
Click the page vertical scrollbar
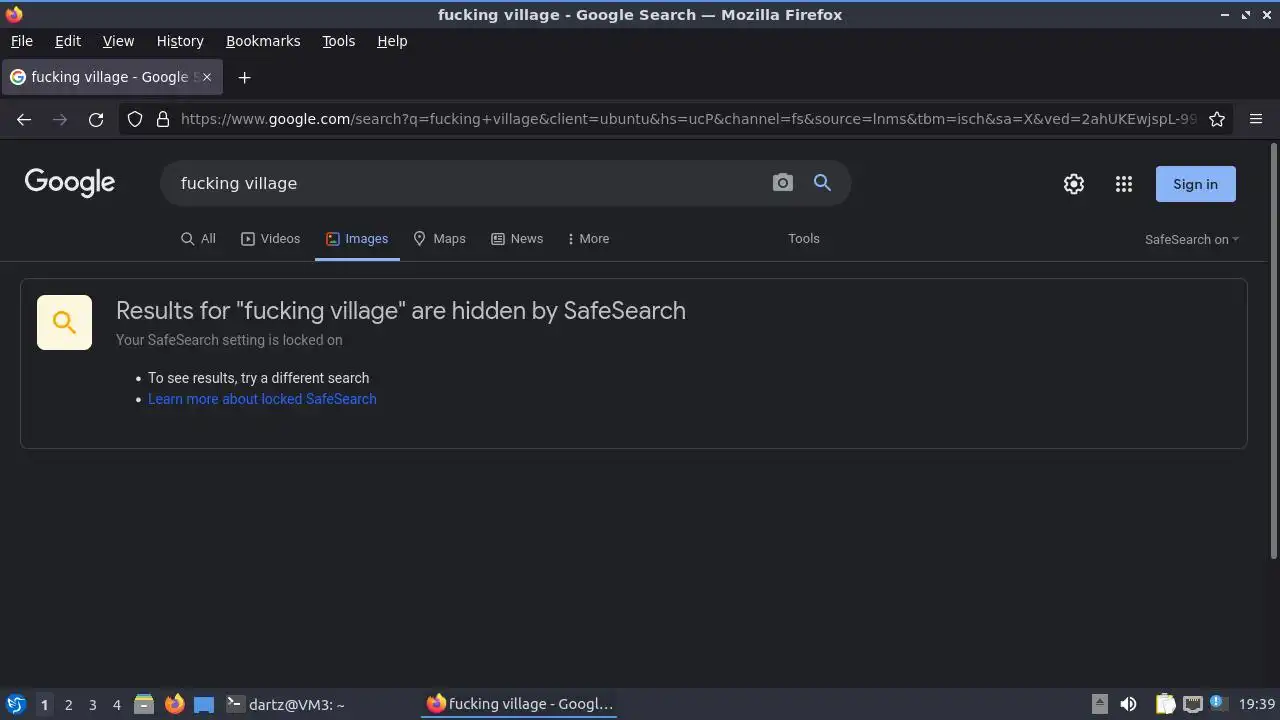(x=1273, y=351)
